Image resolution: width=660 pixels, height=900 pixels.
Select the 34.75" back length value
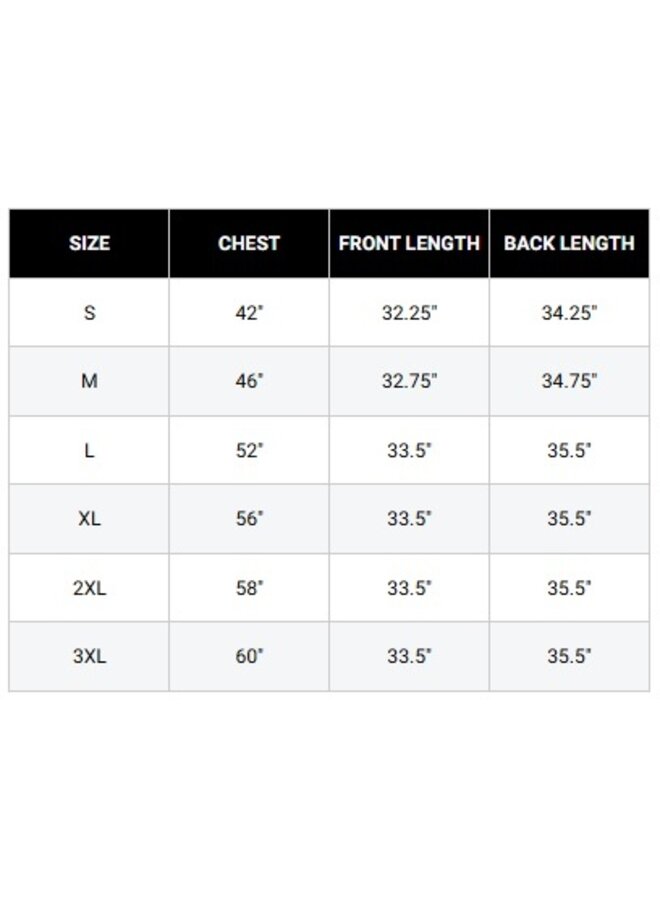pos(569,381)
